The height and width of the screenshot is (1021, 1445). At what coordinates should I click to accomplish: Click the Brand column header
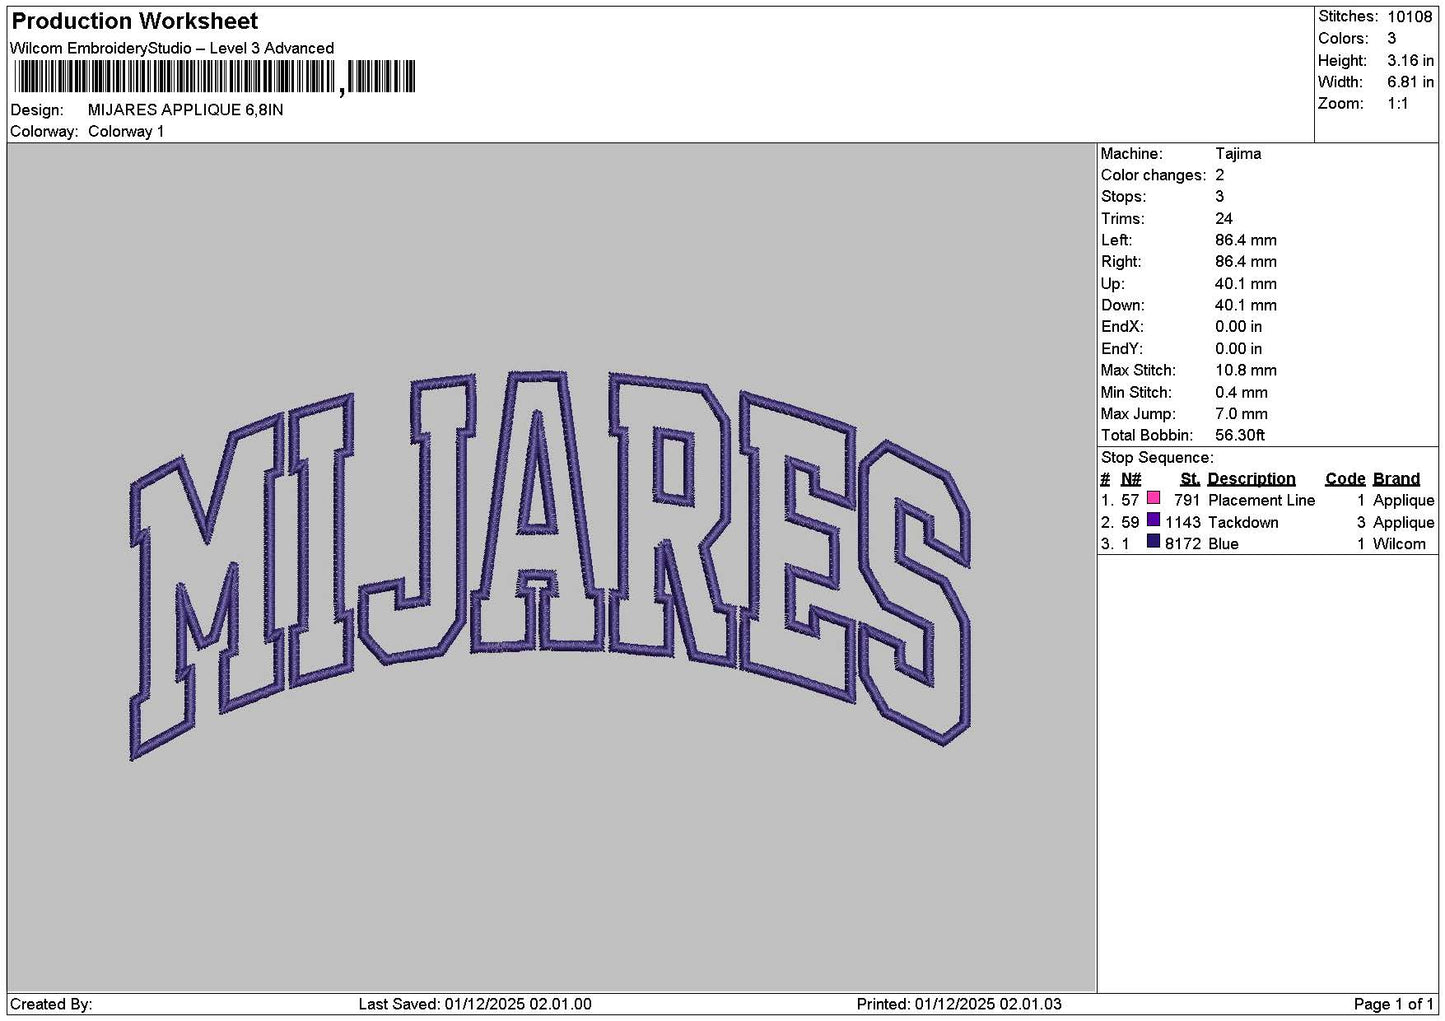pyautogui.click(x=1396, y=479)
